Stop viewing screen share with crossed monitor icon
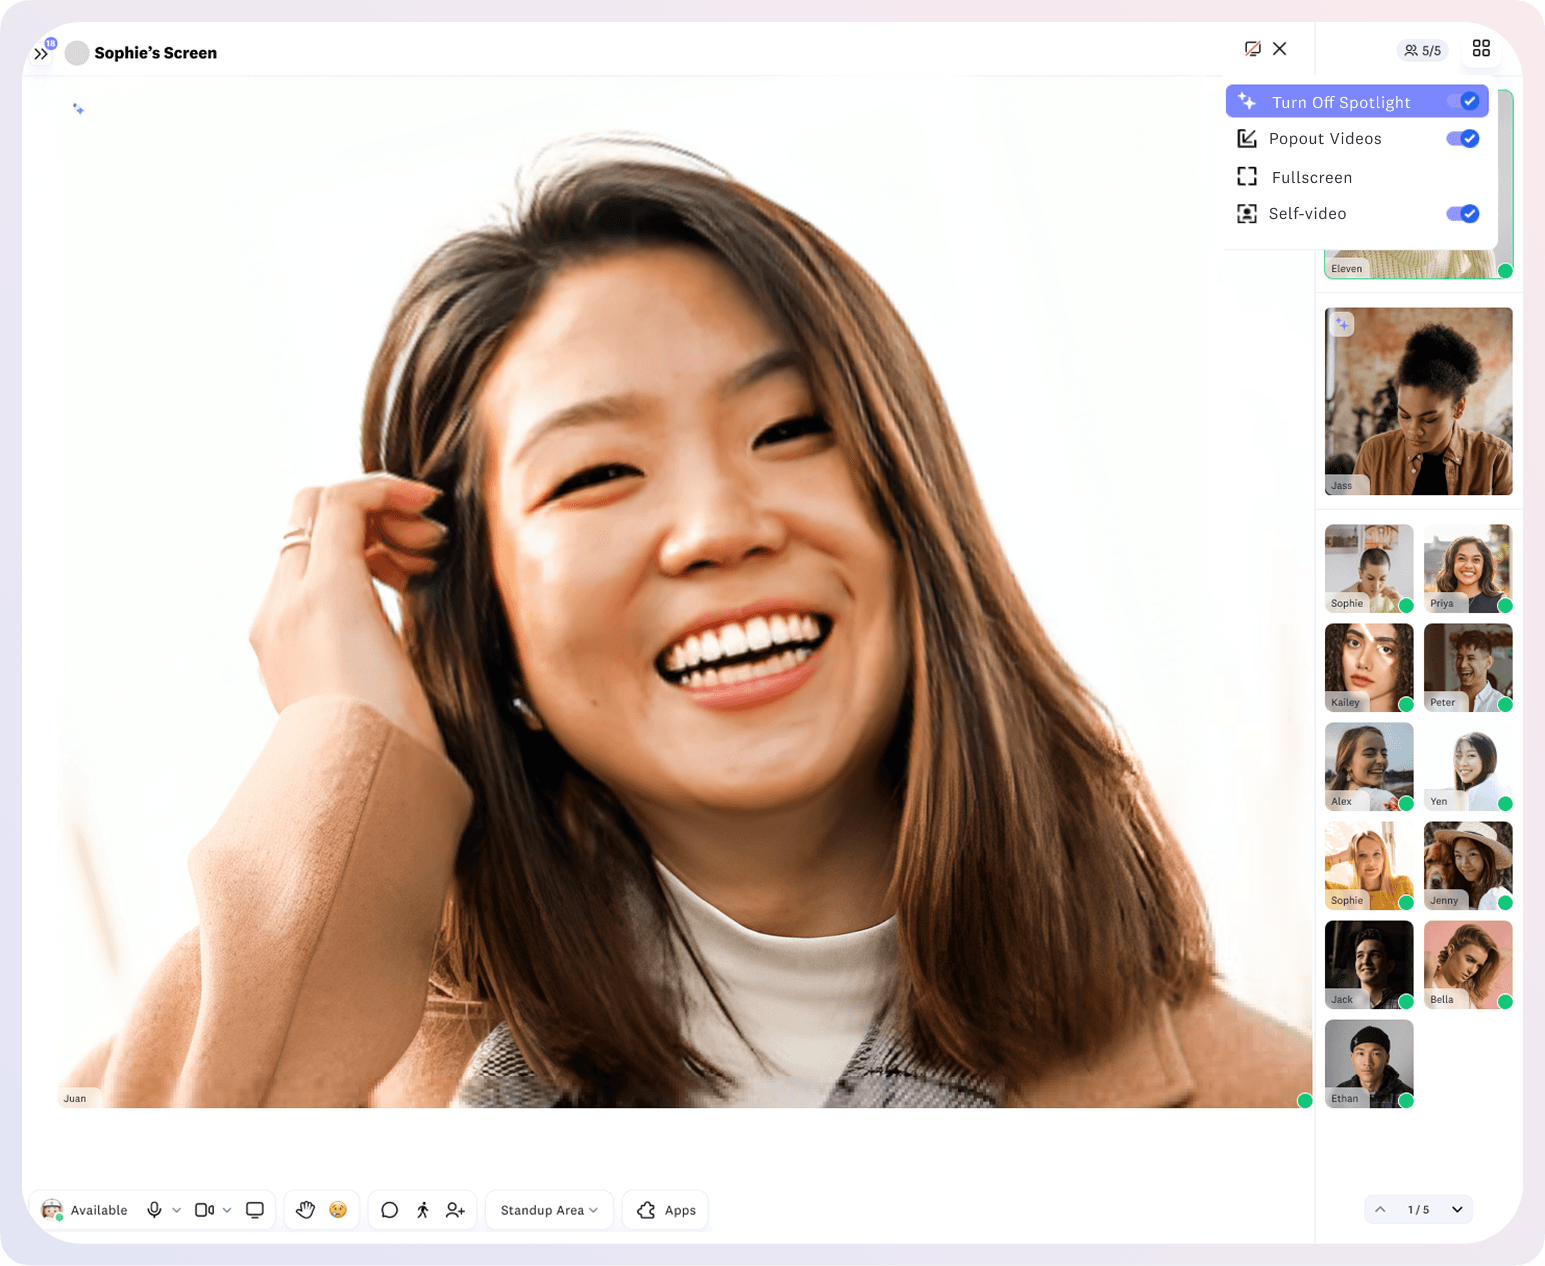This screenshot has width=1545, height=1266. [1252, 49]
